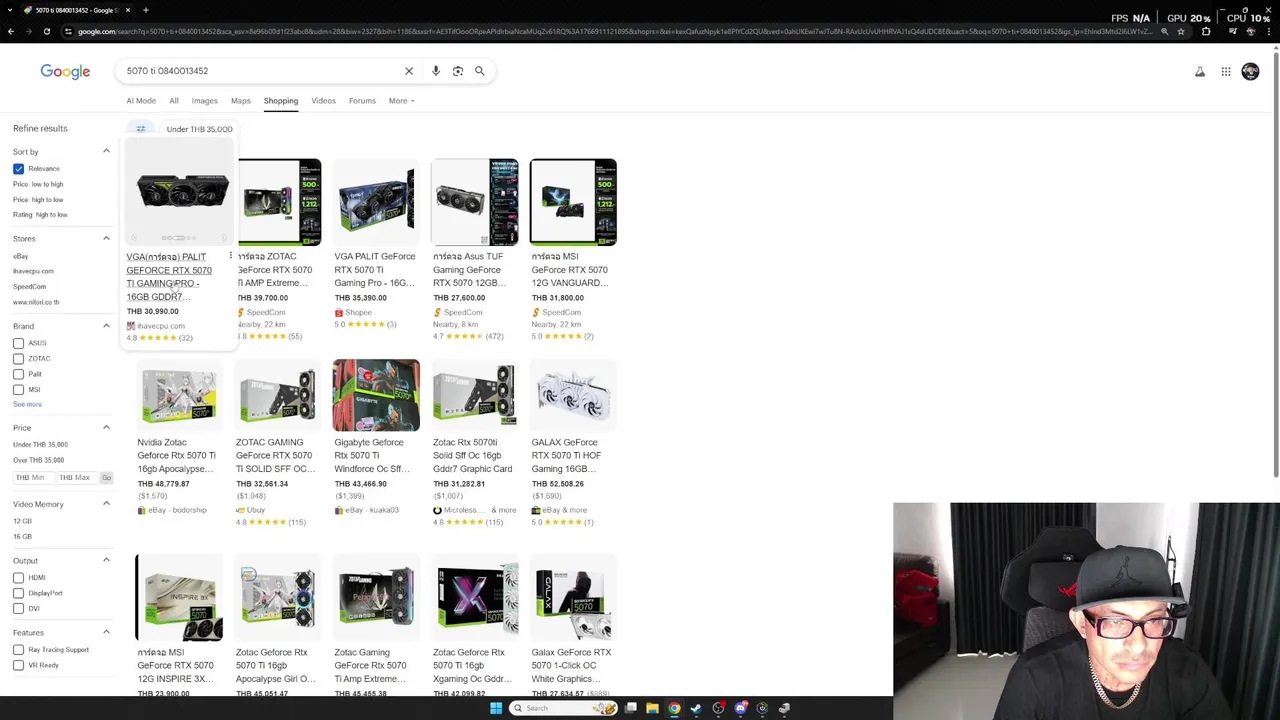Image resolution: width=1280 pixels, height=720 pixels.
Task: Collapse the Output section
Action: 106,560
